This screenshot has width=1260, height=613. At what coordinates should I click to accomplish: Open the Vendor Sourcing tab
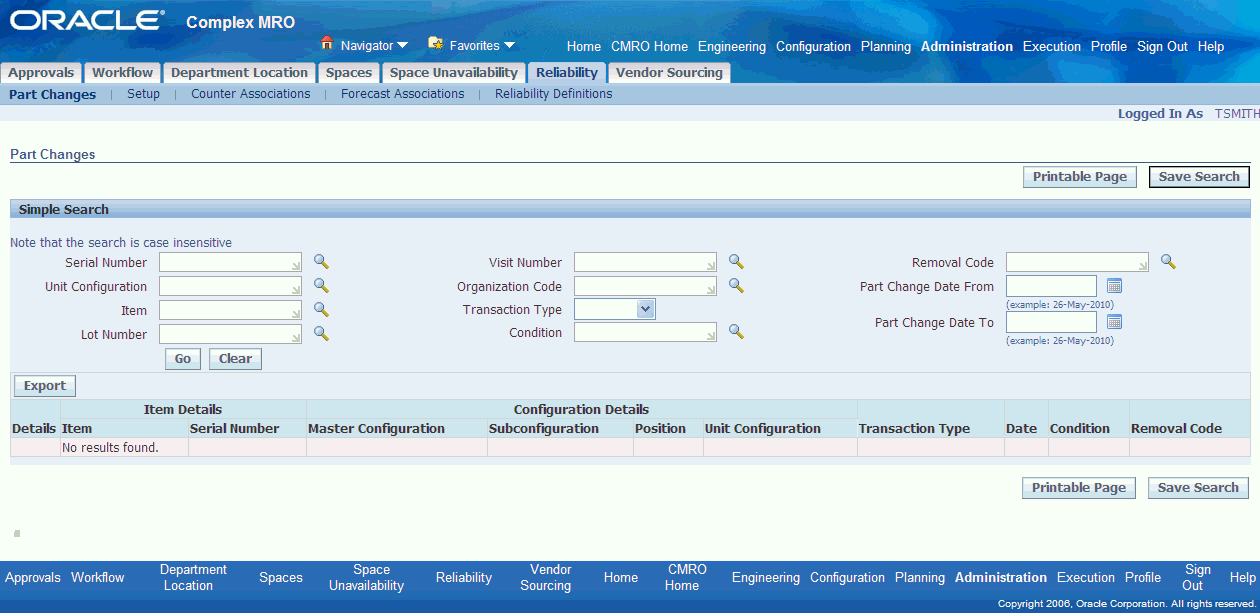[669, 73]
